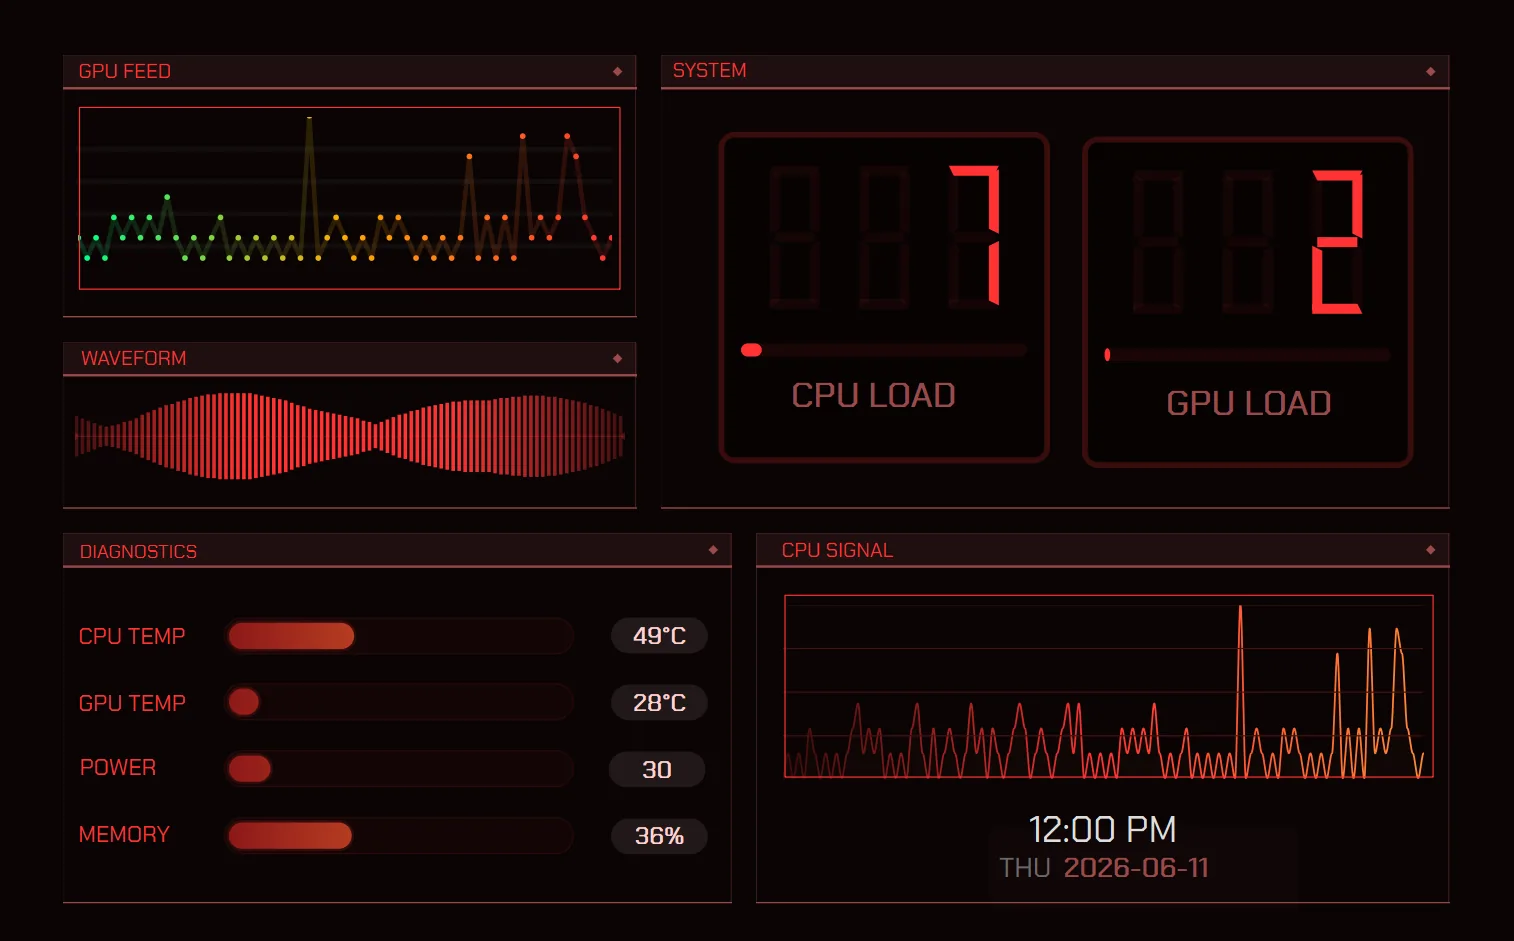Image resolution: width=1514 pixels, height=941 pixels.
Task: Click the diamond icon in GPU FEED header
Action: (618, 72)
